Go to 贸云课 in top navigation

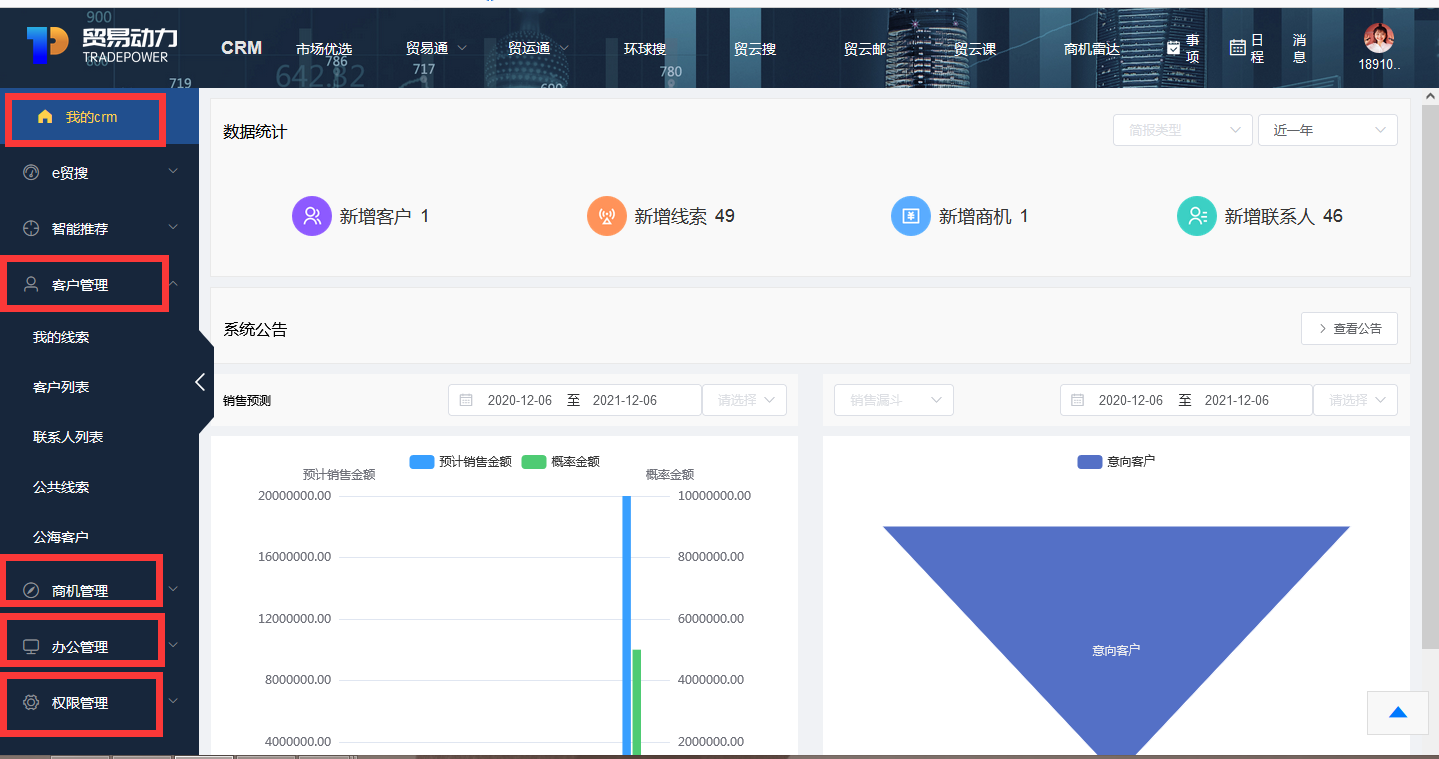click(975, 49)
